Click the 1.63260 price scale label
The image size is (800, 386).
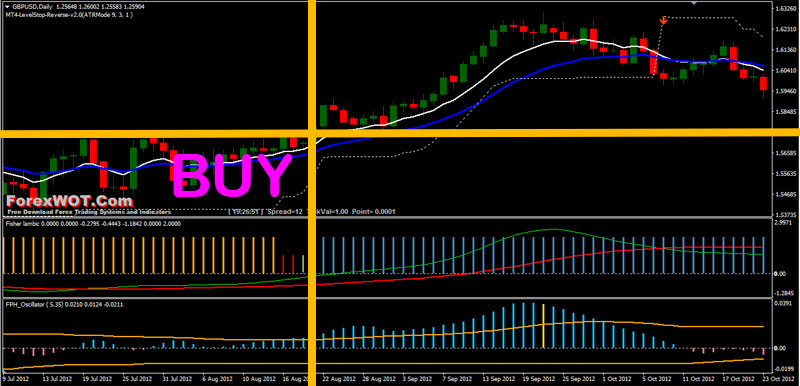786,9
